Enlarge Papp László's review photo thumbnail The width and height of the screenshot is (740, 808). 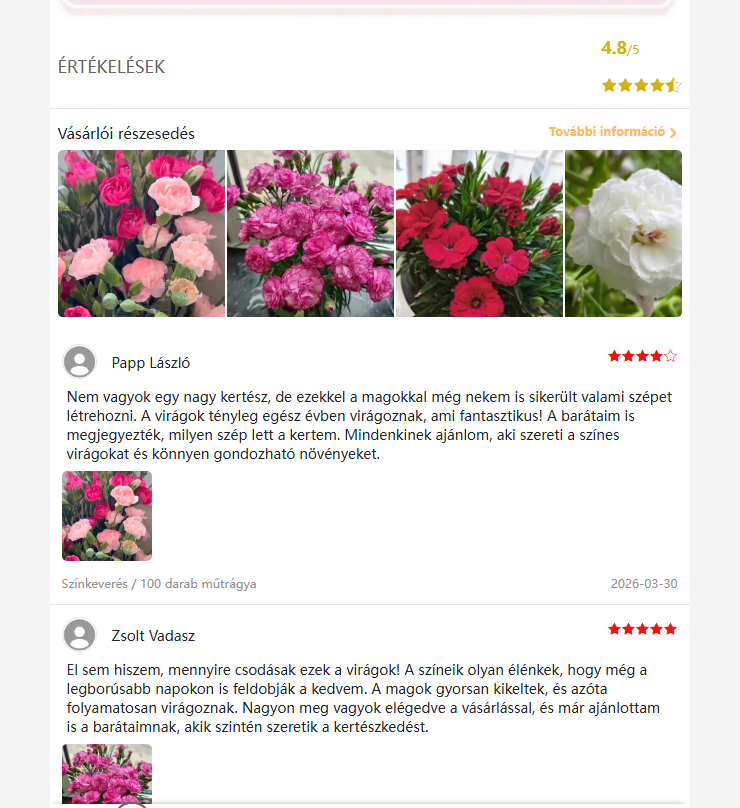tap(107, 516)
